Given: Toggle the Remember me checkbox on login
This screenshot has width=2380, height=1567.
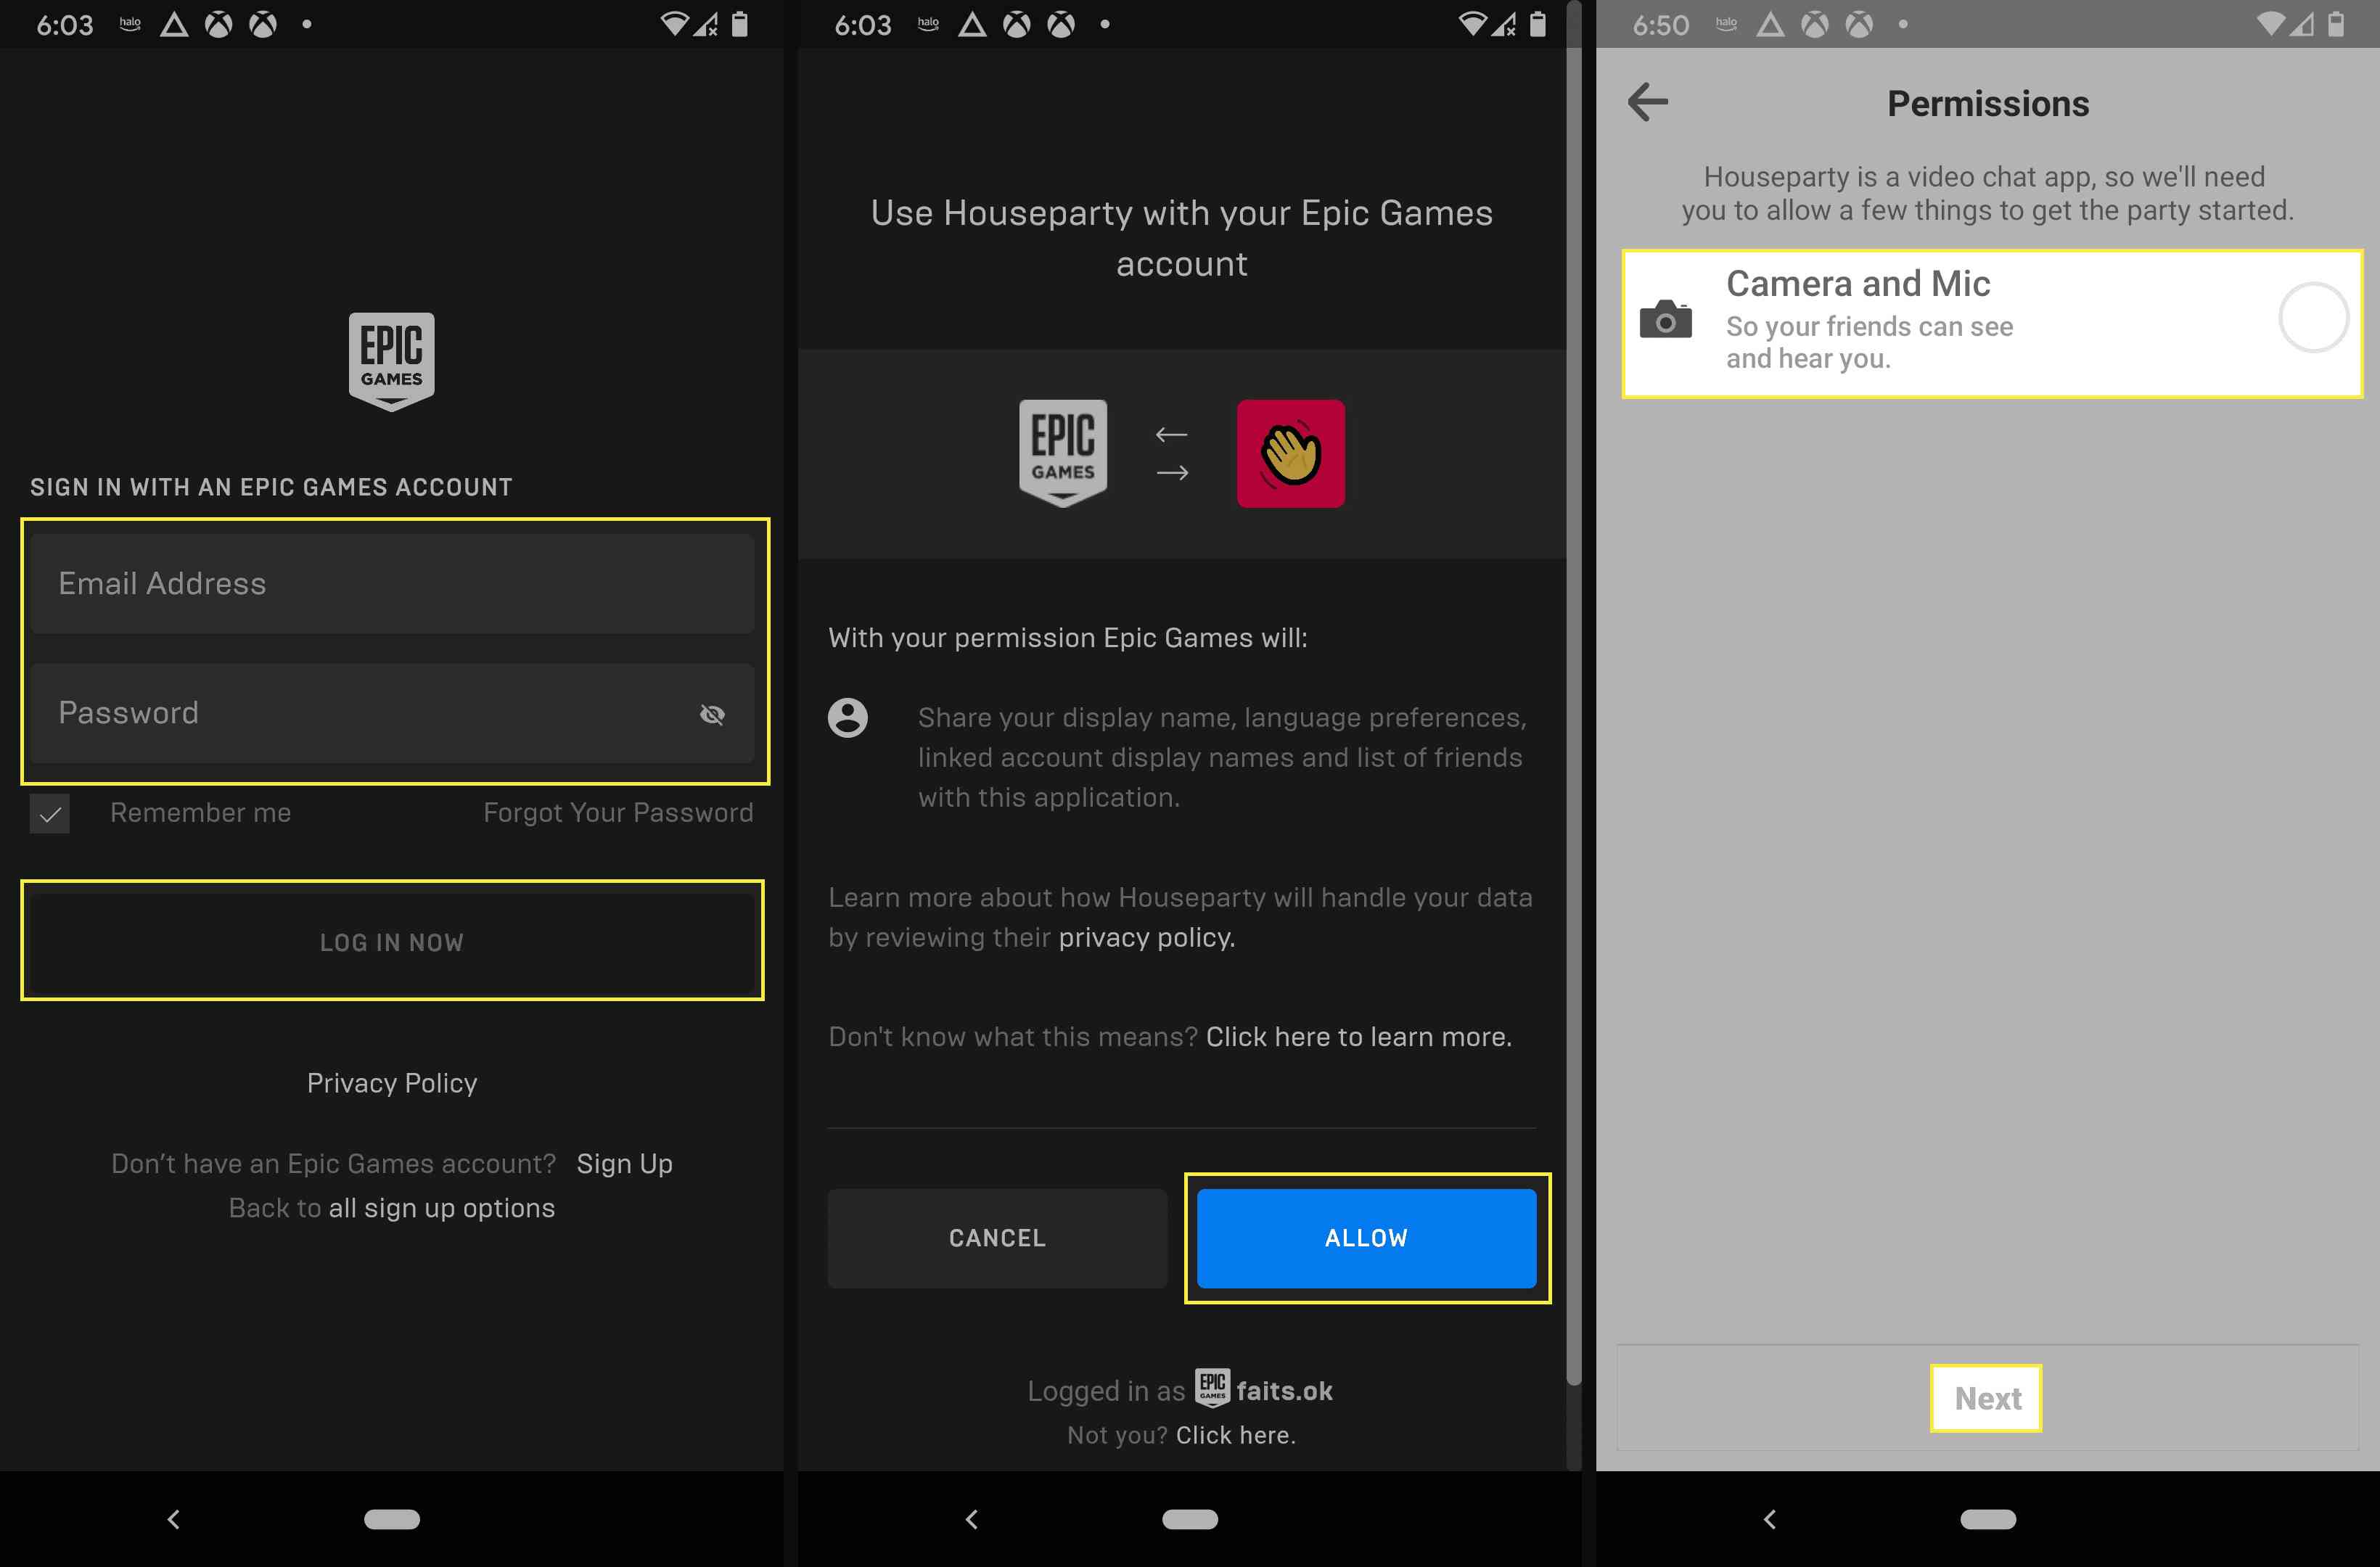Looking at the screenshot, I should pos(47,813).
